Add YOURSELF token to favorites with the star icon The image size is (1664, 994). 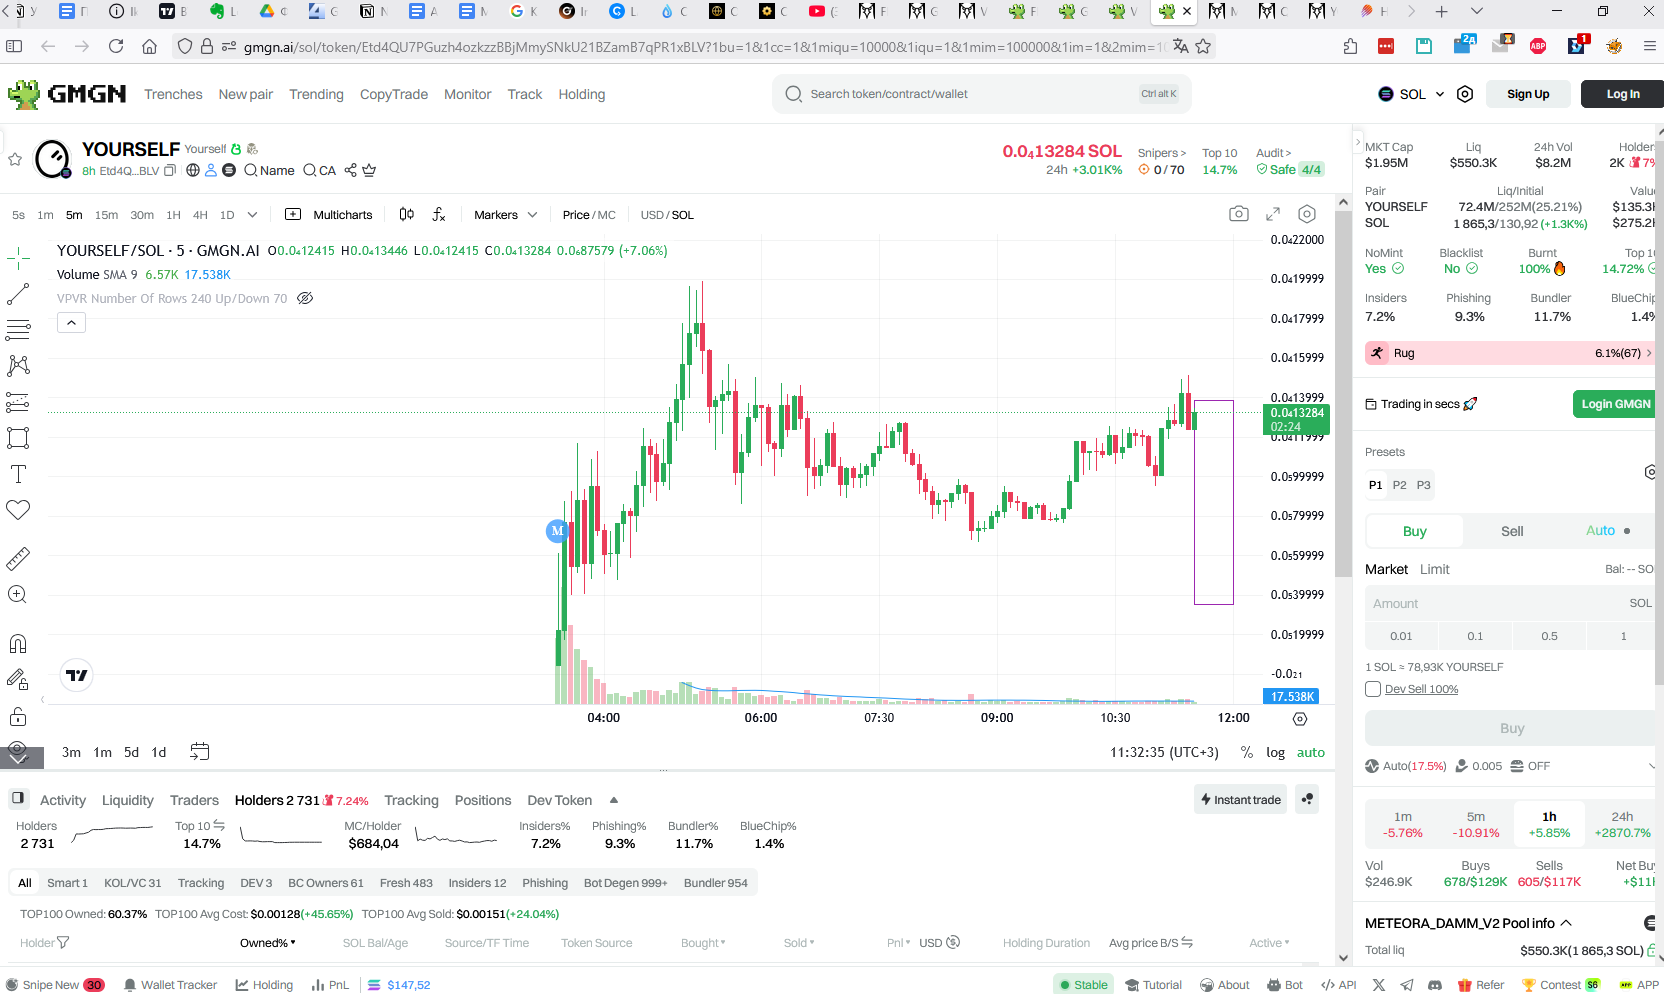point(15,159)
